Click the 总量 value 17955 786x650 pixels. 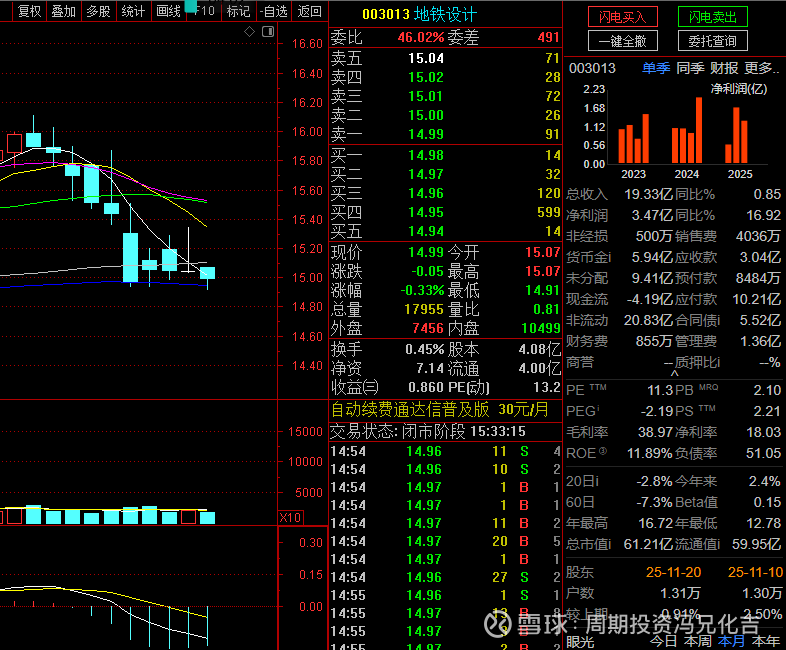click(424, 309)
